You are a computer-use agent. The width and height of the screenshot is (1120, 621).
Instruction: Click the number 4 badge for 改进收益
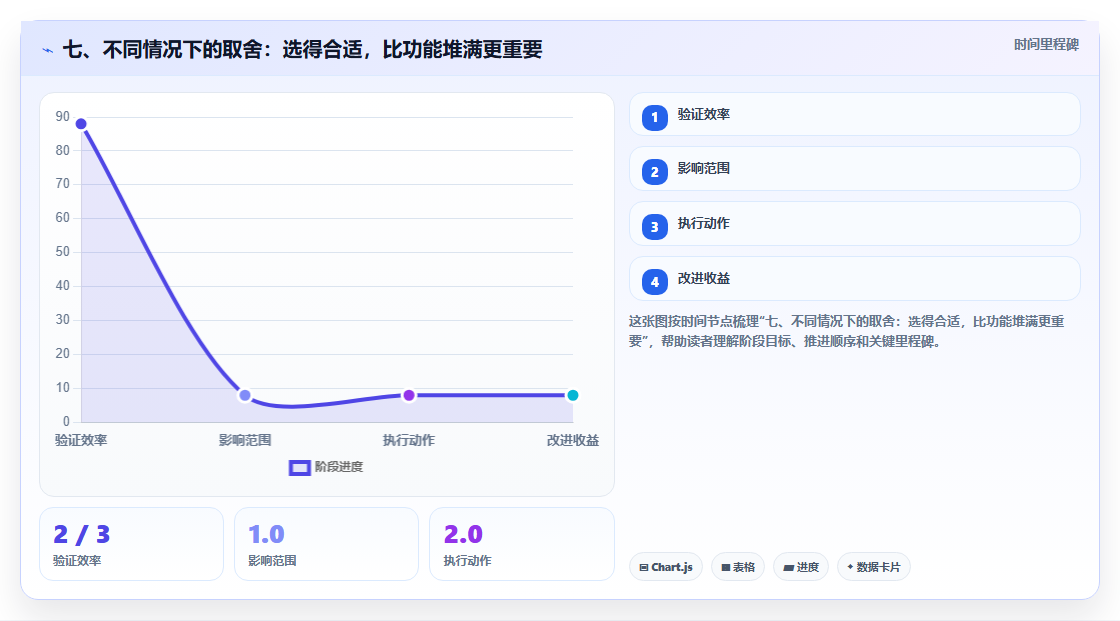point(654,282)
